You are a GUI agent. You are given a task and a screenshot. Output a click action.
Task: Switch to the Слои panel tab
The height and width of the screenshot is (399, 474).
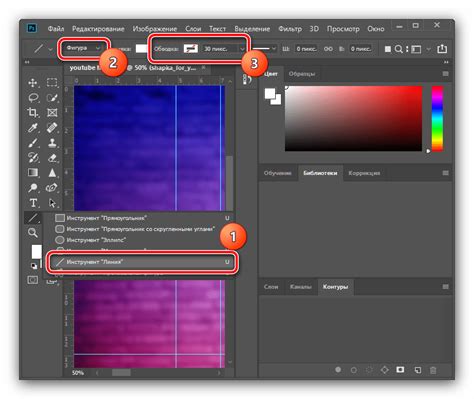click(271, 287)
